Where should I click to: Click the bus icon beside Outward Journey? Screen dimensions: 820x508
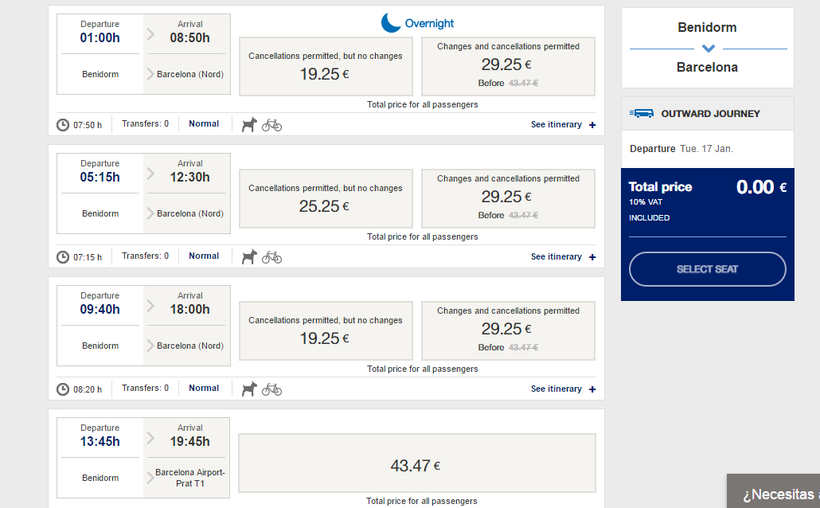[644, 114]
